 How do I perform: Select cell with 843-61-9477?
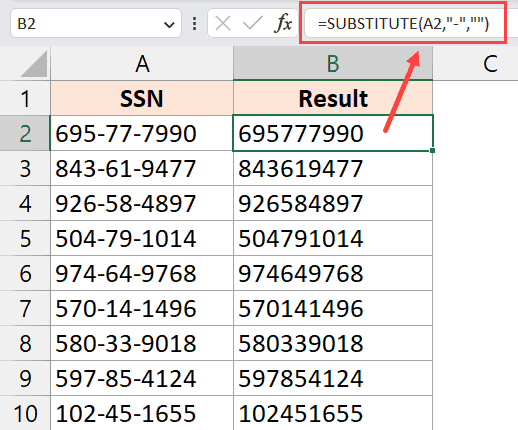[x=142, y=168]
